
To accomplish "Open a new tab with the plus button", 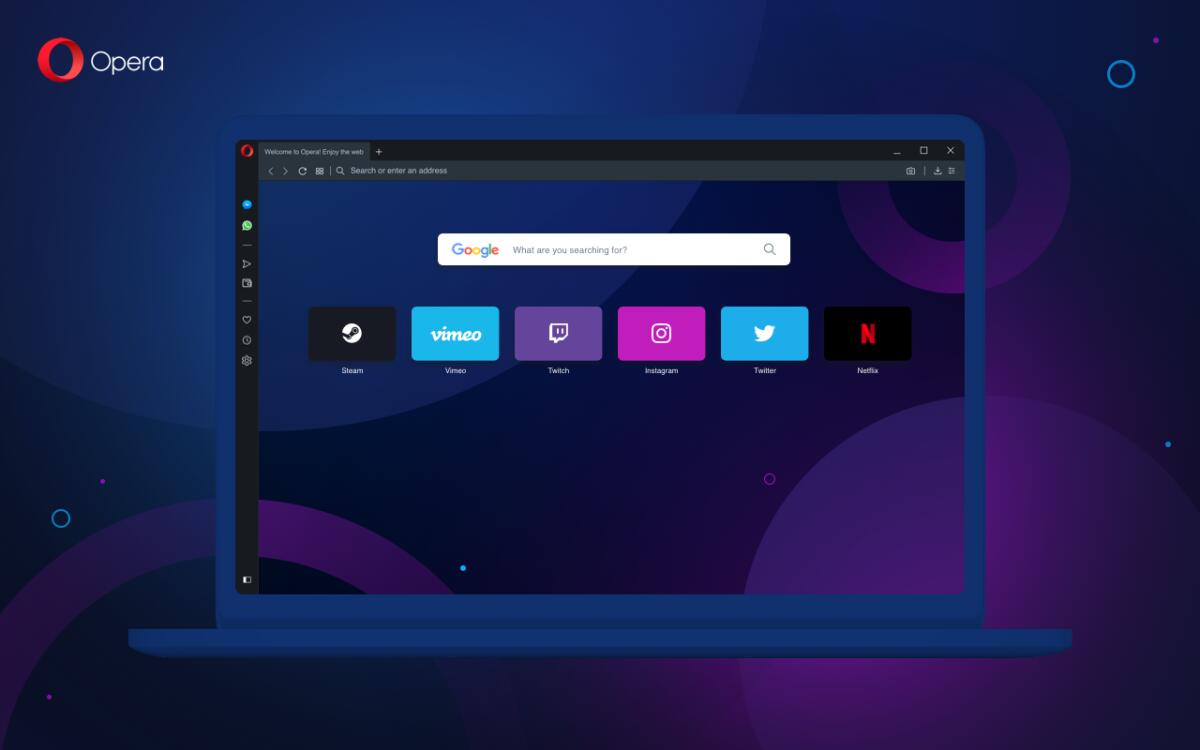I will (378, 151).
